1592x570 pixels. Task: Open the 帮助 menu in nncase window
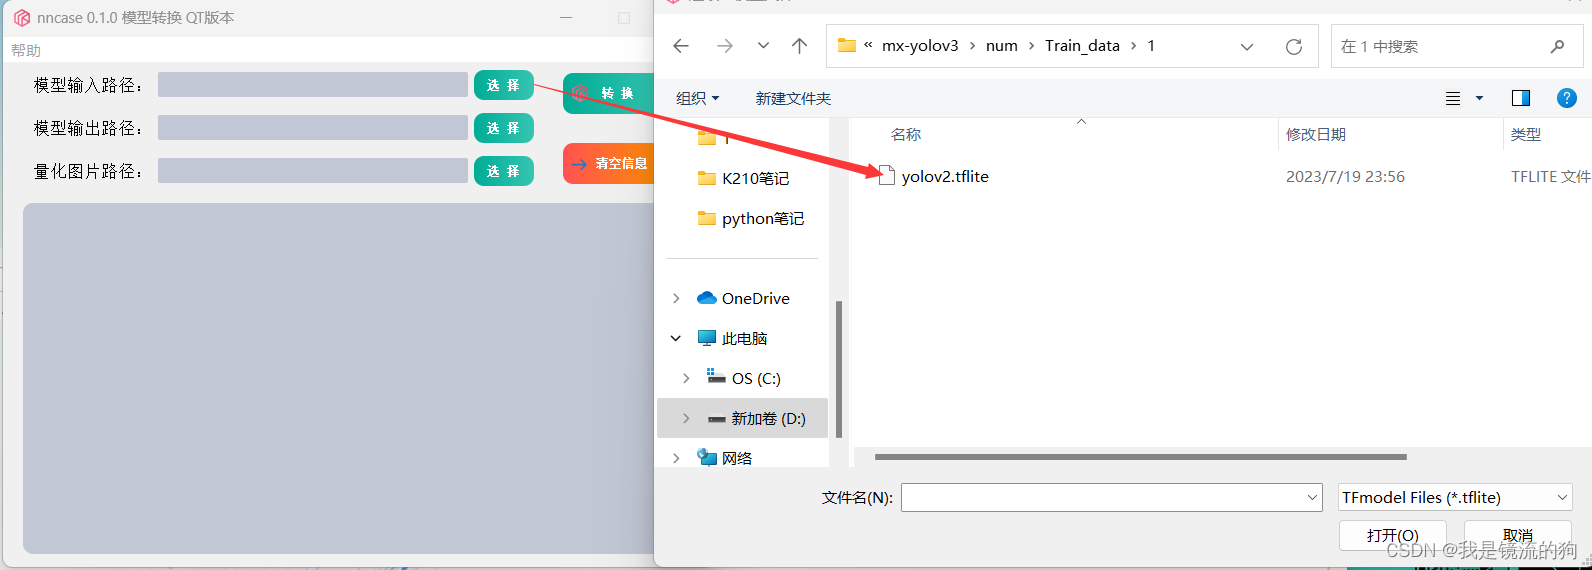(x=26, y=50)
